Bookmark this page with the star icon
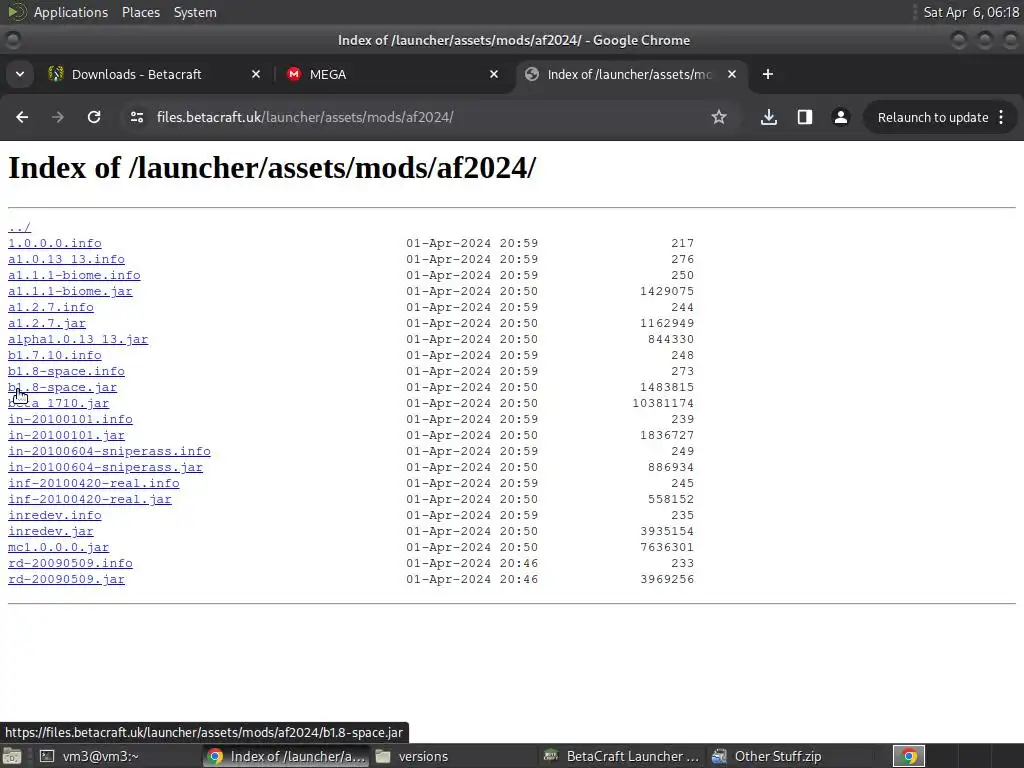Image resolution: width=1024 pixels, height=768 pixels. click(x=719, y=117)
